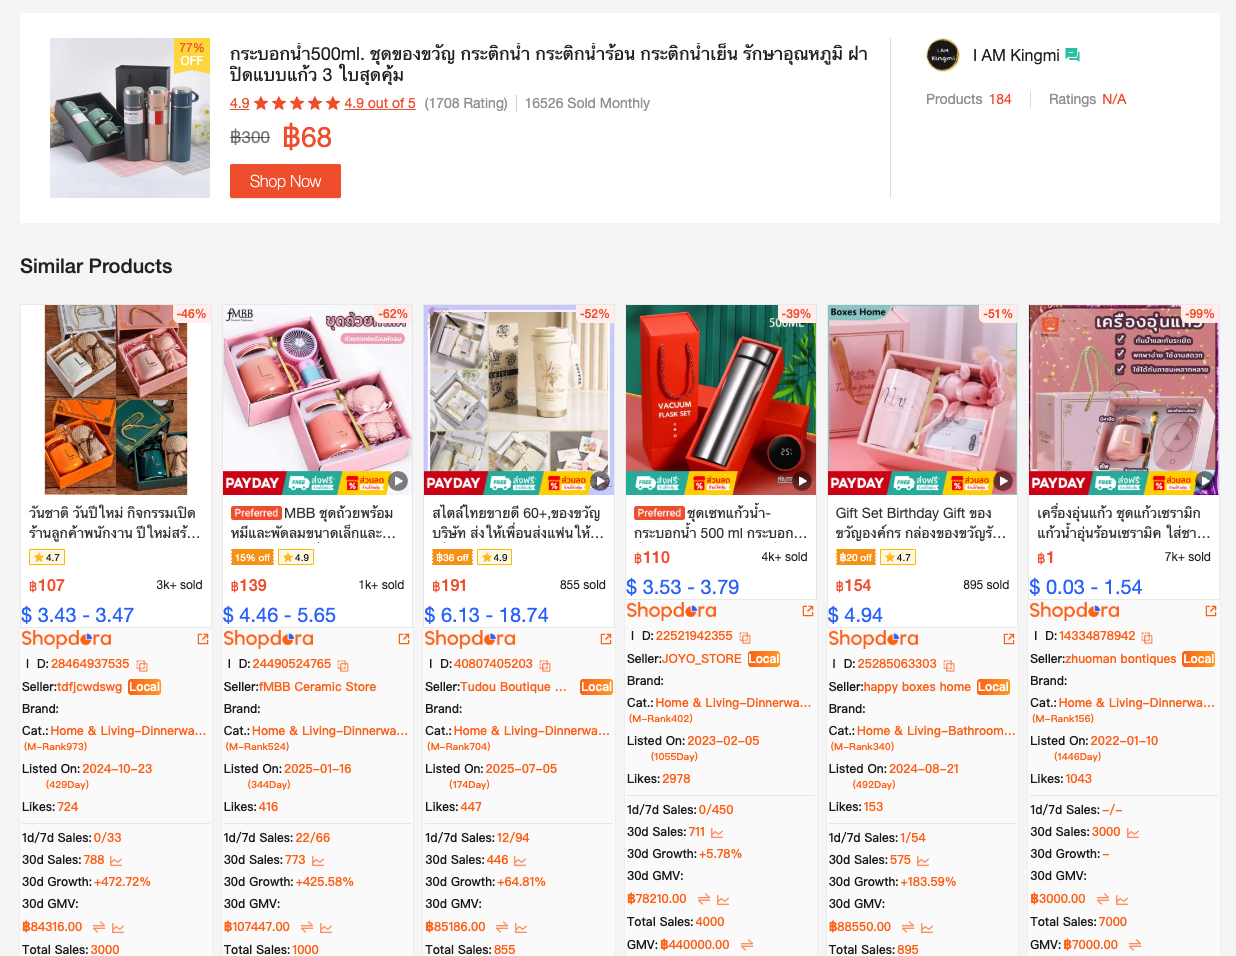Click the currency swap icon next to ฿107447.00
The height and width of the screenshot is (956, 1236).
(307, 928)
